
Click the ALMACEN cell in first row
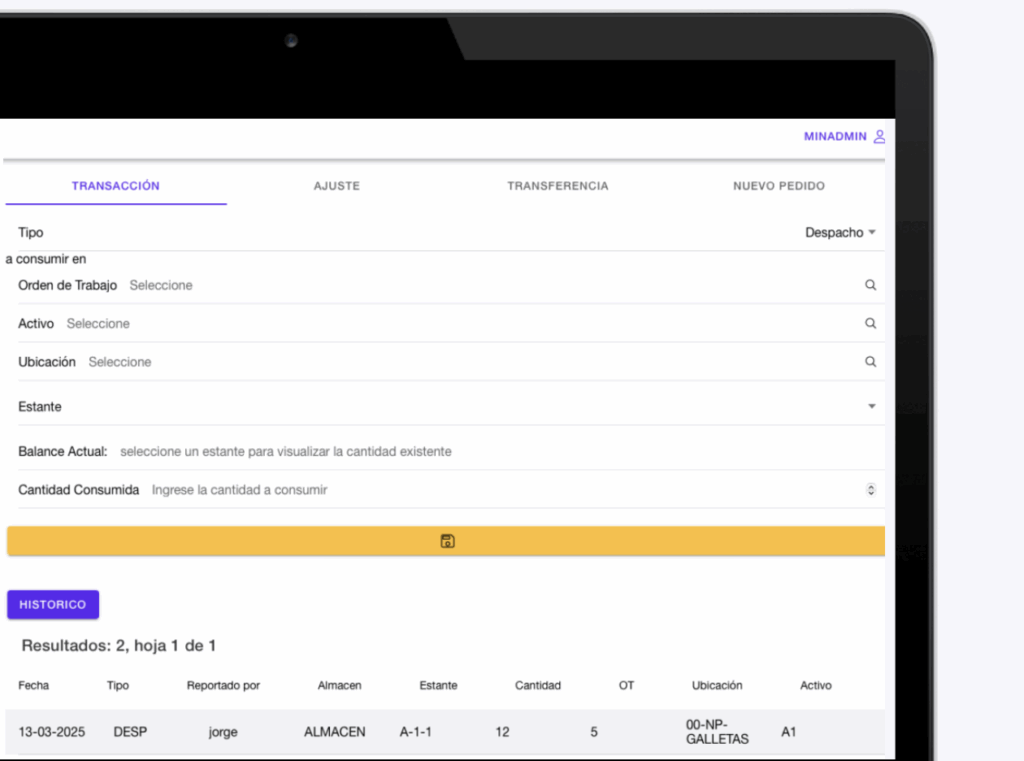point(334,732)
